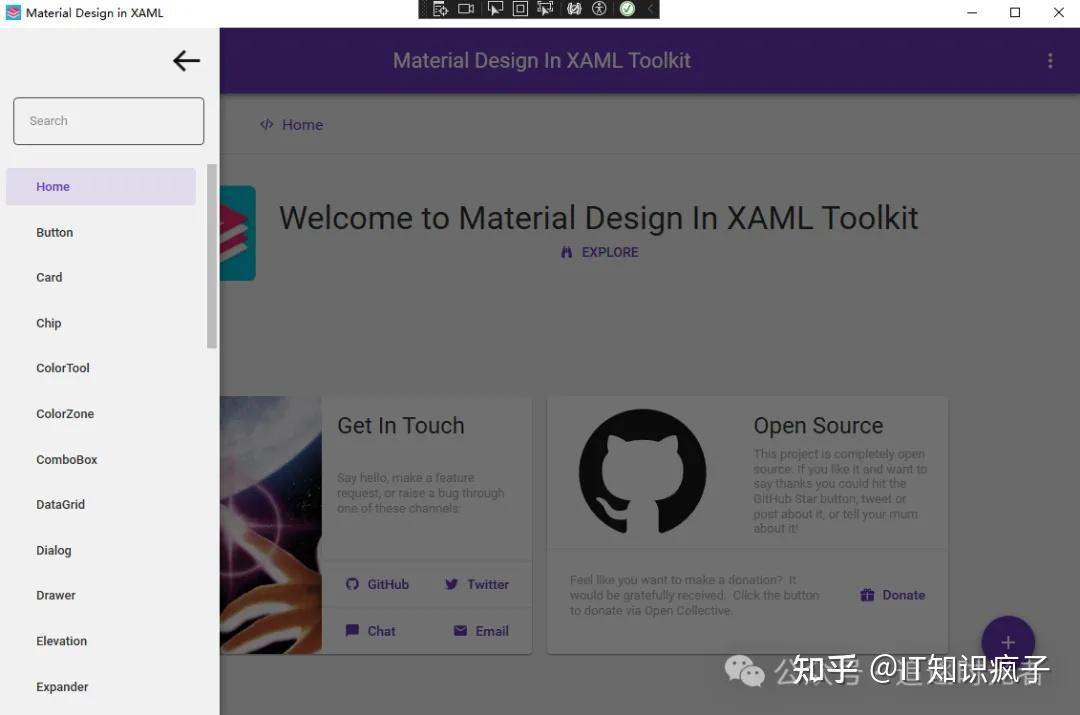1080x715 pixels.
Task: Click the Donate button
Action: click(891, 594)
